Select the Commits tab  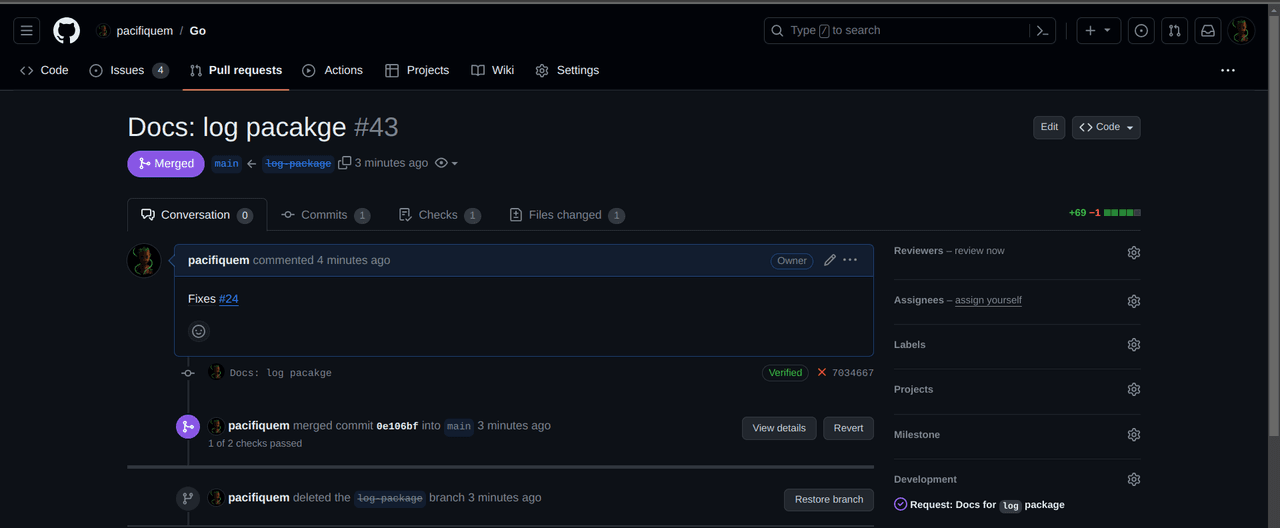click(x=325, y=215)
